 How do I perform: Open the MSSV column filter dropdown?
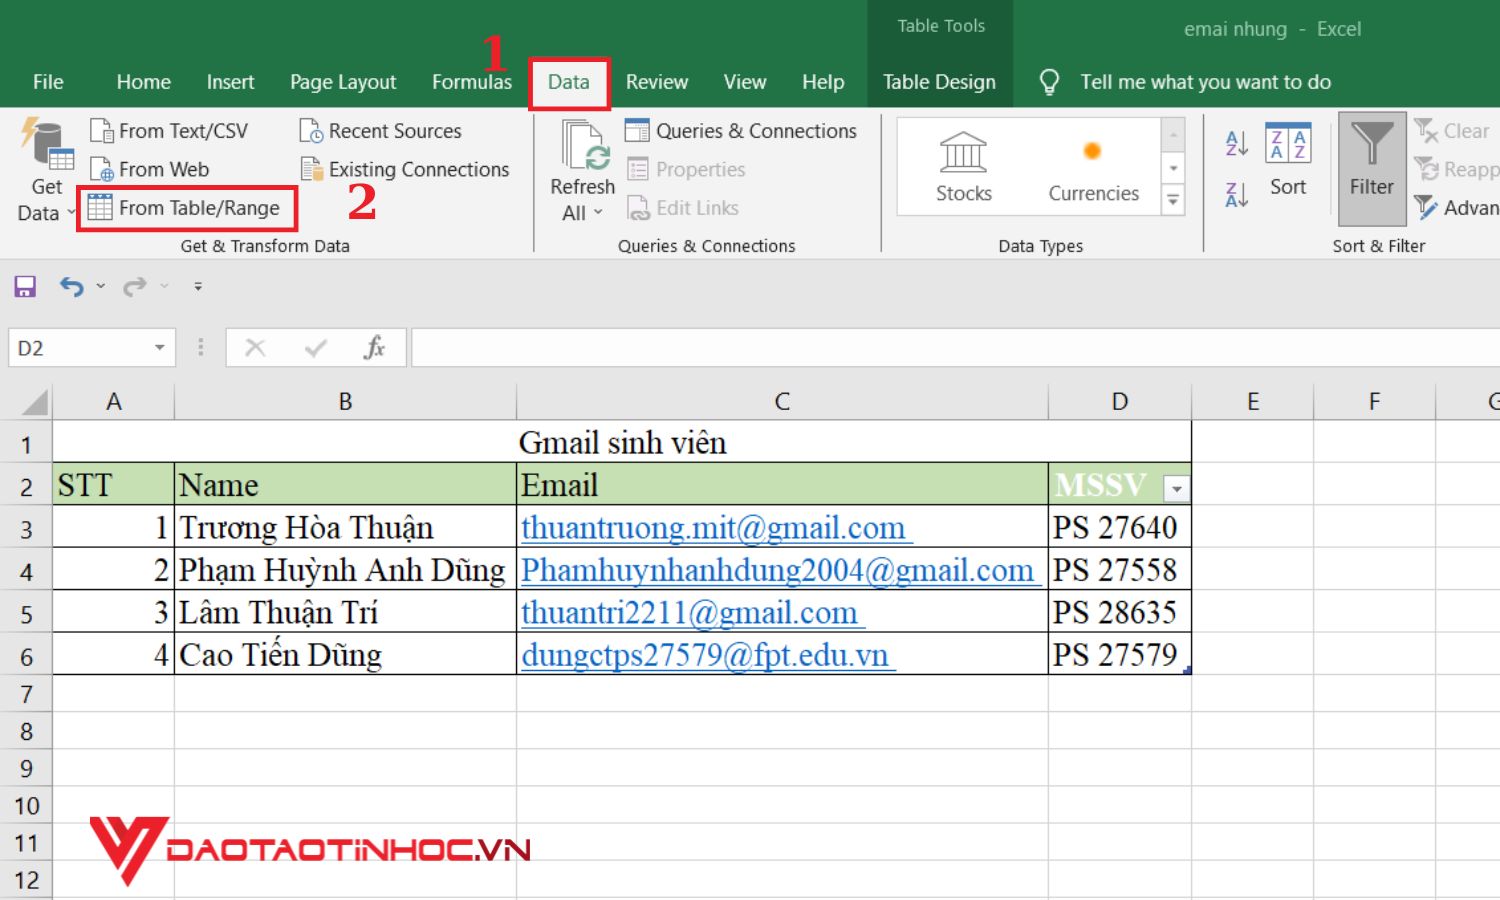click(x=1177, y=488)
